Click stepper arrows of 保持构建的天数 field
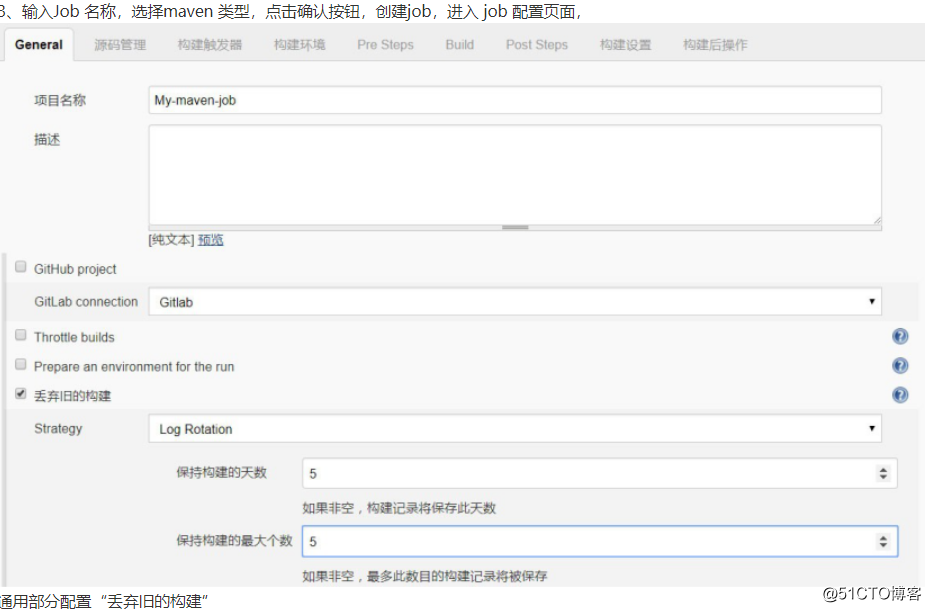 point(883,473)
